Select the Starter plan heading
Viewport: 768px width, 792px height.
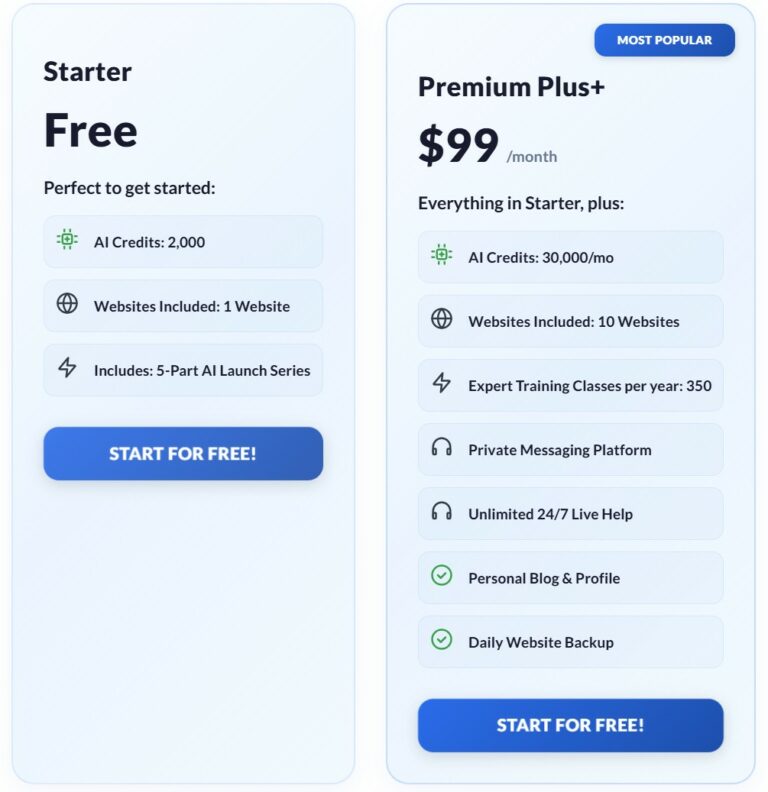pos(88,72)
